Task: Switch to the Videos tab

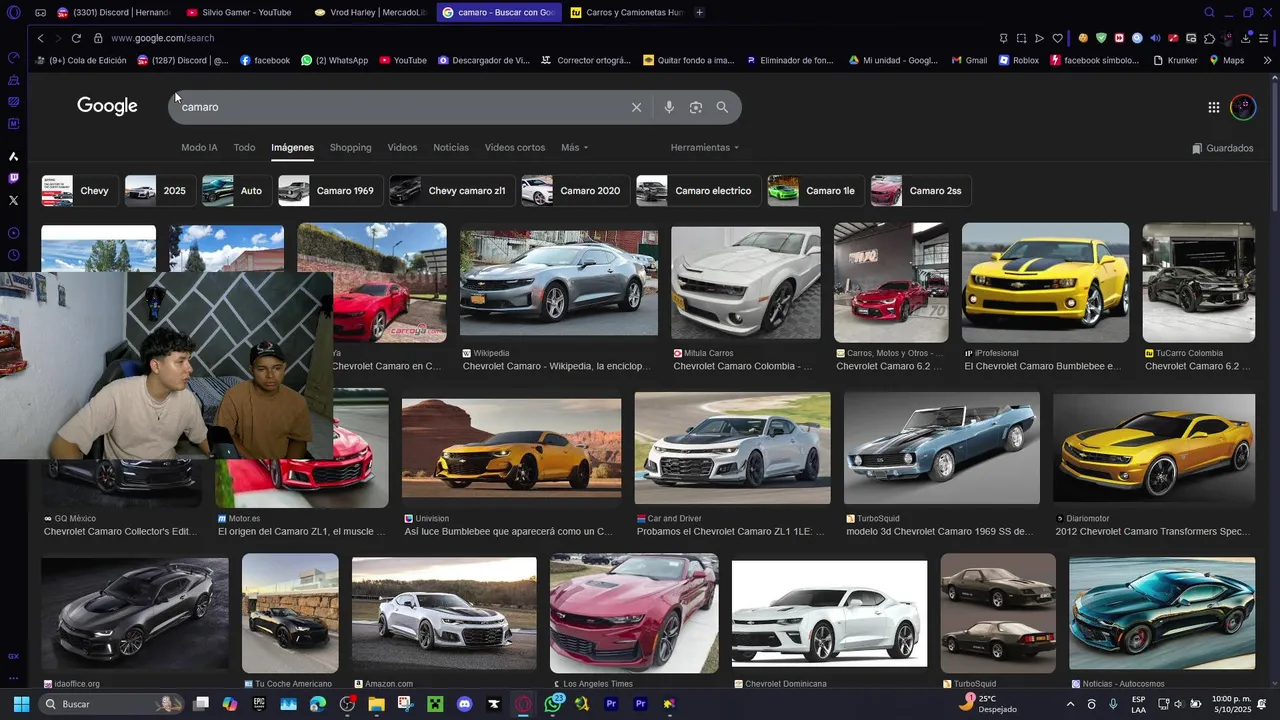Action: (402, 147)
